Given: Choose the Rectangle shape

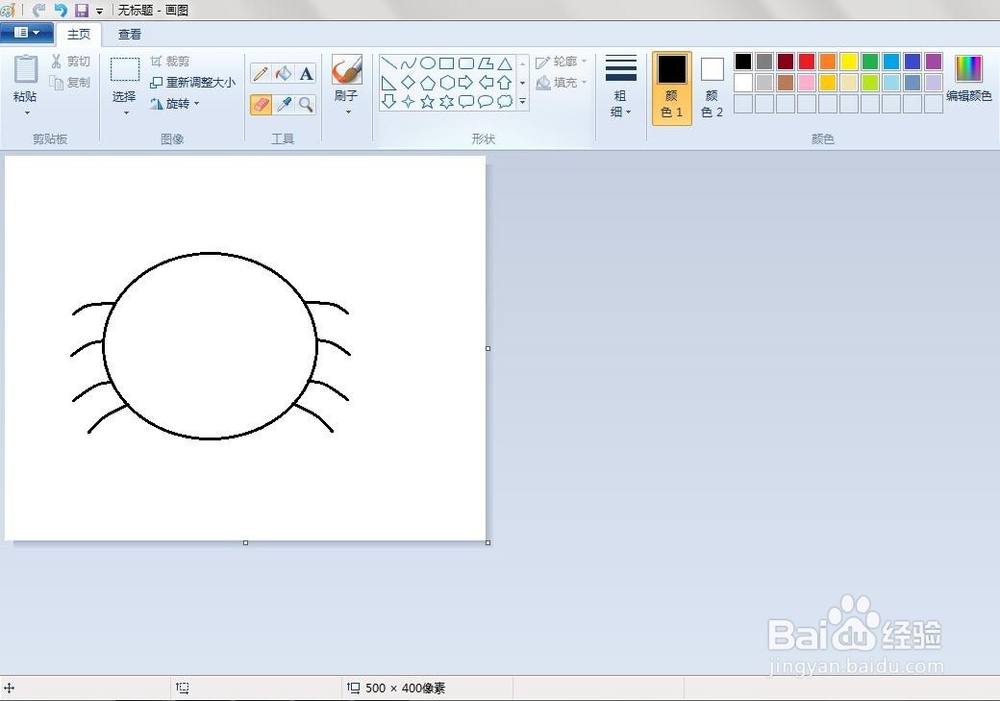Looking at the screenshot, I should click(x=447, y=63).
